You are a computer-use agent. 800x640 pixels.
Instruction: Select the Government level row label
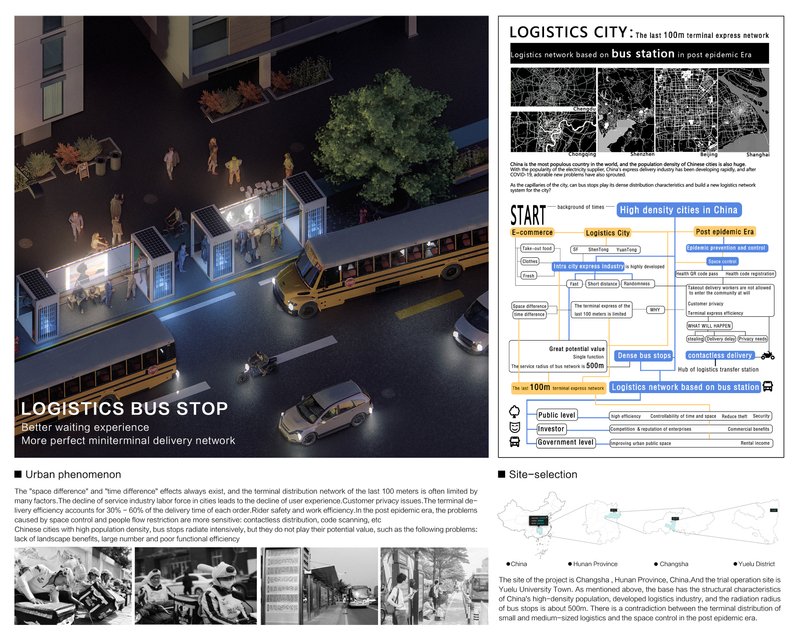(x=566, y=442)
